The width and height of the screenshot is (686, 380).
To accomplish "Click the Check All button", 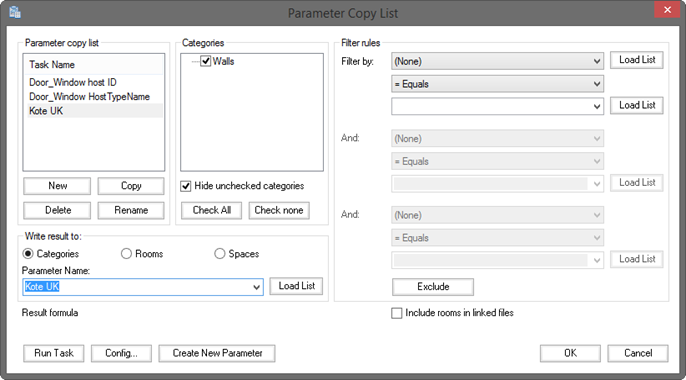I will click(x=212, y=210).
